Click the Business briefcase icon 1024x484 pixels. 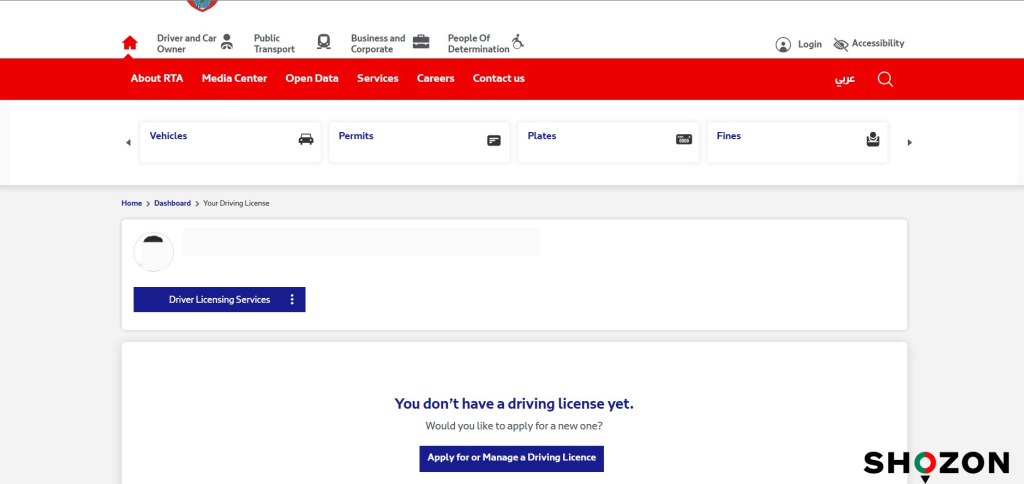pos(421,42)
